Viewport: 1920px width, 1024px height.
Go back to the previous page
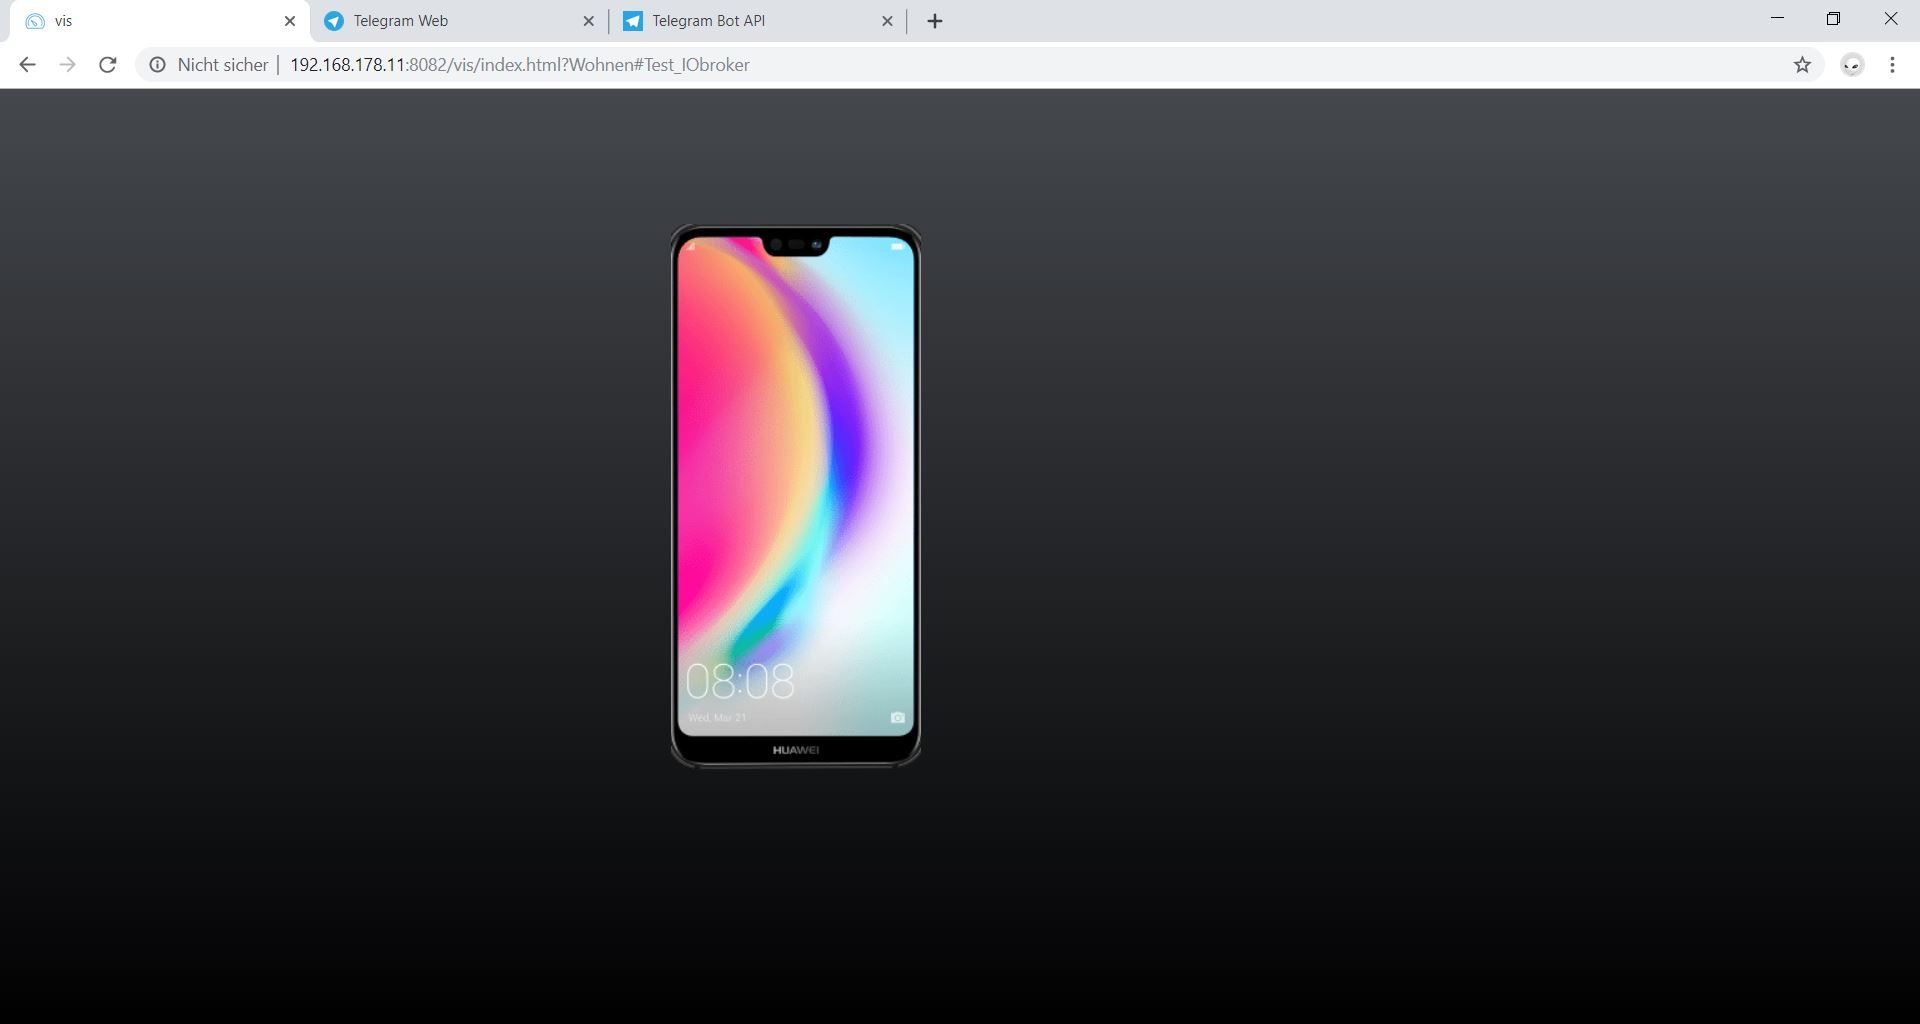click(27, 65)
